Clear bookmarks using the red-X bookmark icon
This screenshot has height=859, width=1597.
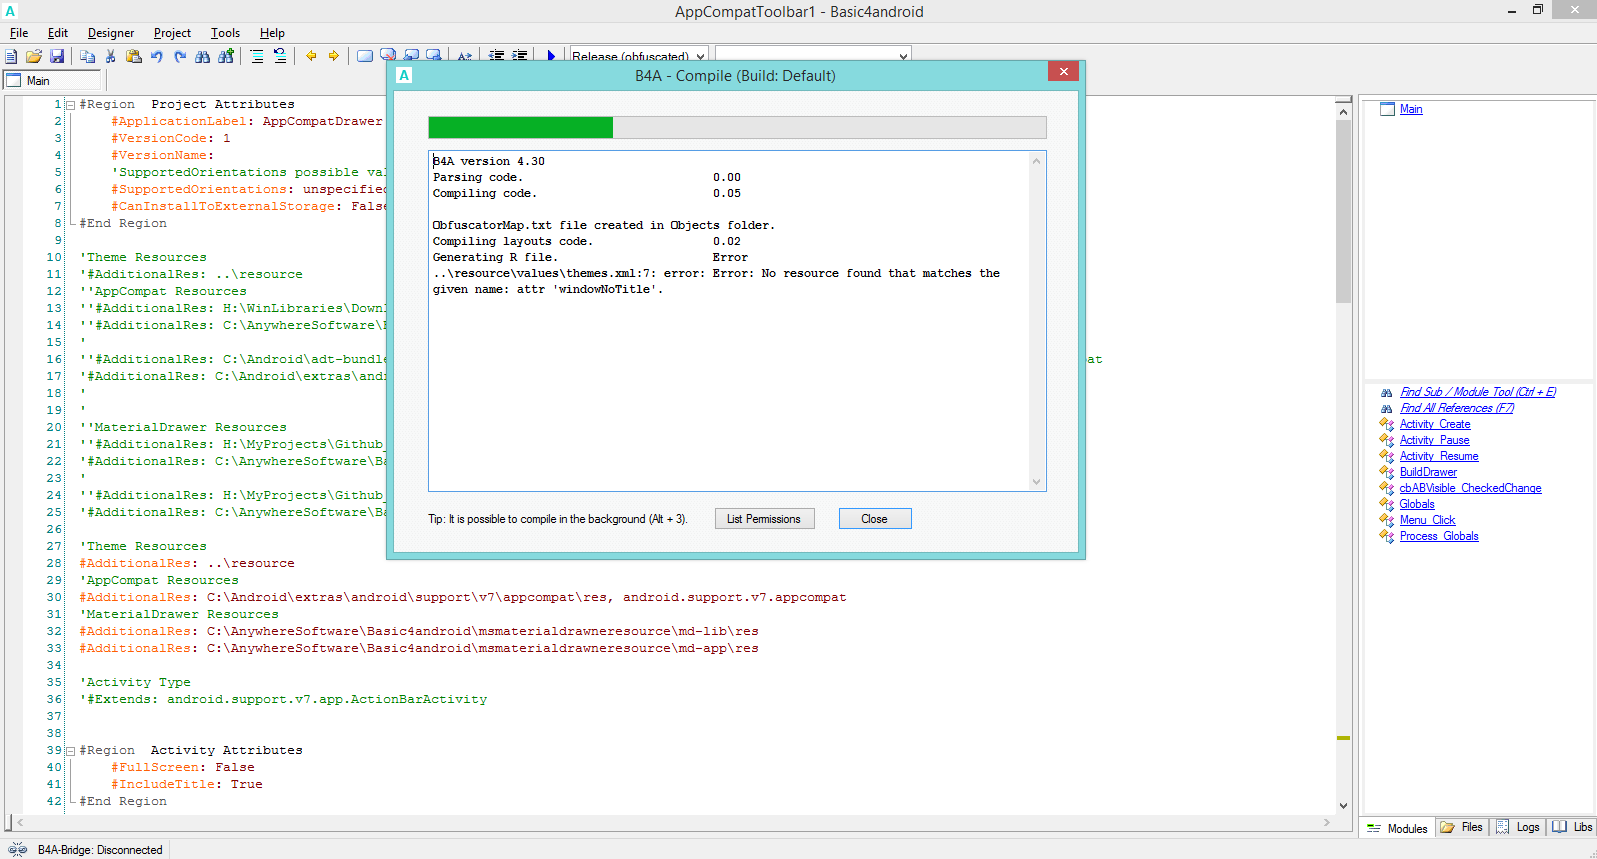388,56
